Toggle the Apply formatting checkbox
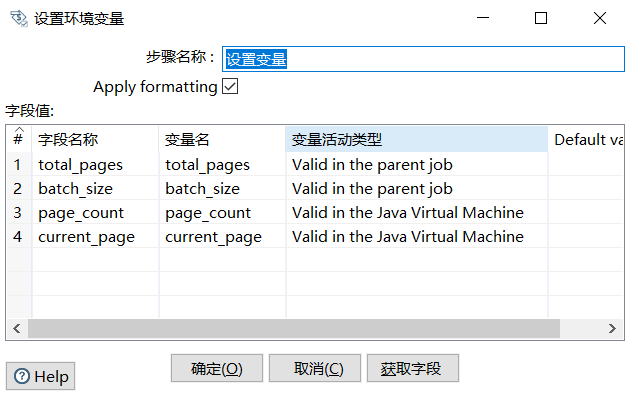Screen dimensions: 630x396 [230, 86]
